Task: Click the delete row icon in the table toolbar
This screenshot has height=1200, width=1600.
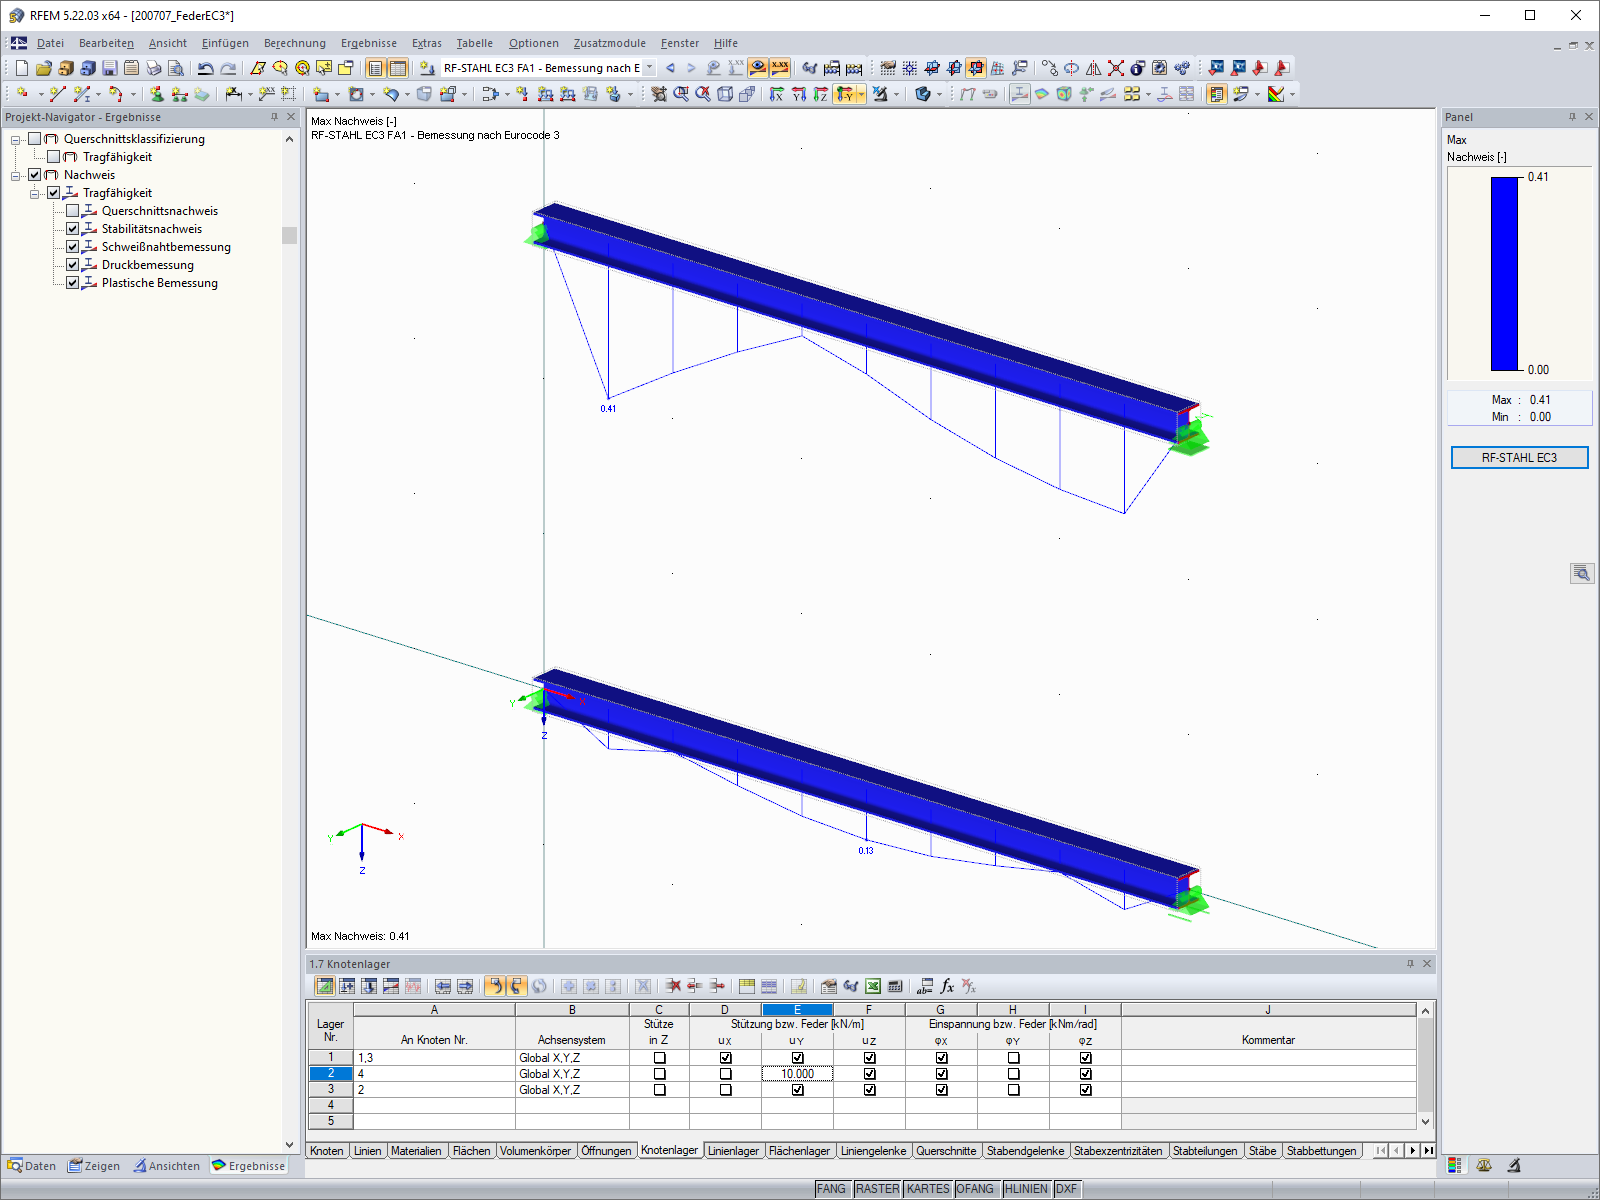Action: (673, 986)
